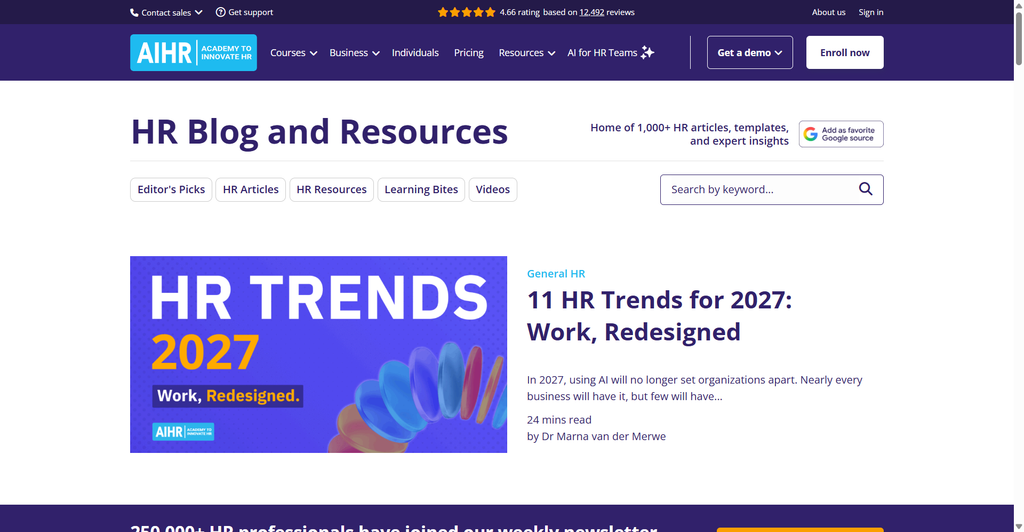The height and width of the screenshot is (532, 1024).
Task: Click author name Dr Marna van der Merwe
Action: (x=603, y=436)
